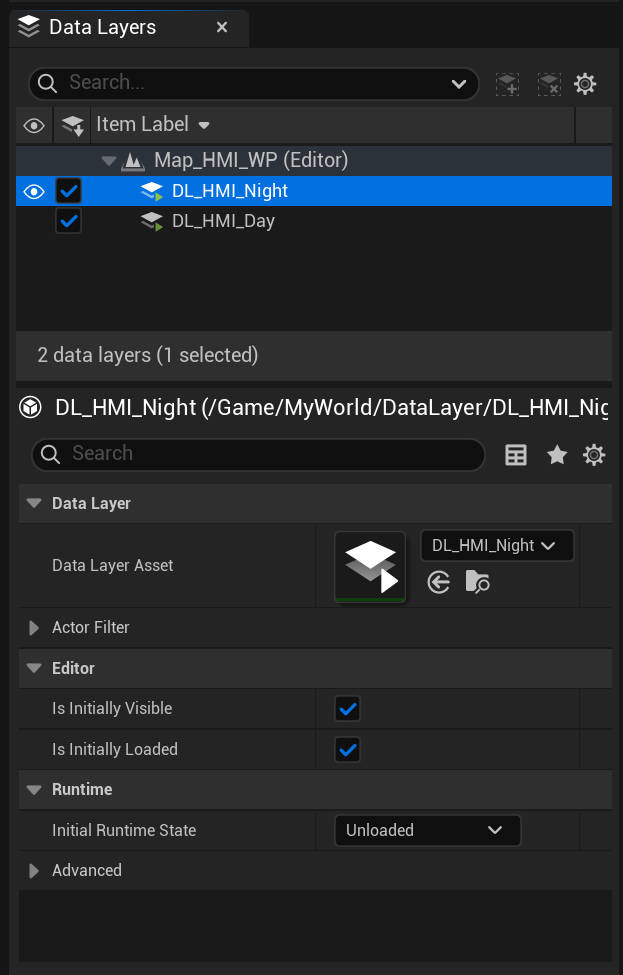Expand the Actor Filter section

[x=34, y=628]
